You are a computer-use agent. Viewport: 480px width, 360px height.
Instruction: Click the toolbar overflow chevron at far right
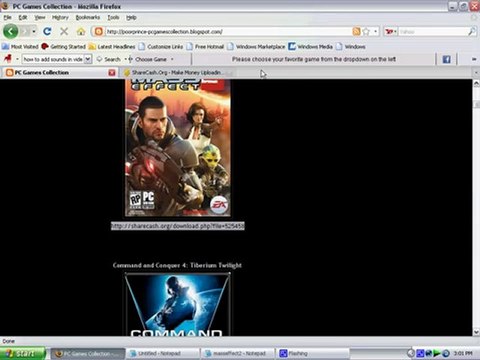point(474,59)
